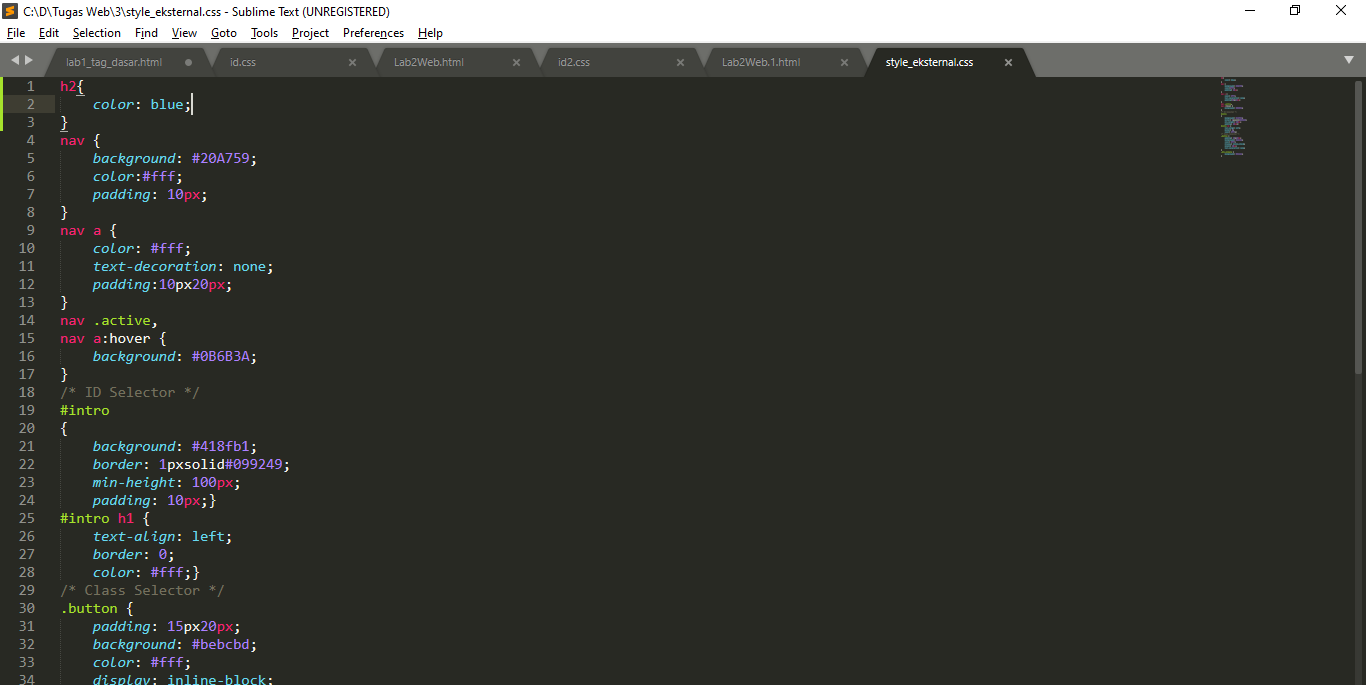The height and width of the screenshot is (685, 1366).
Task: Close the id.css tab
Action: coord(352,61)
